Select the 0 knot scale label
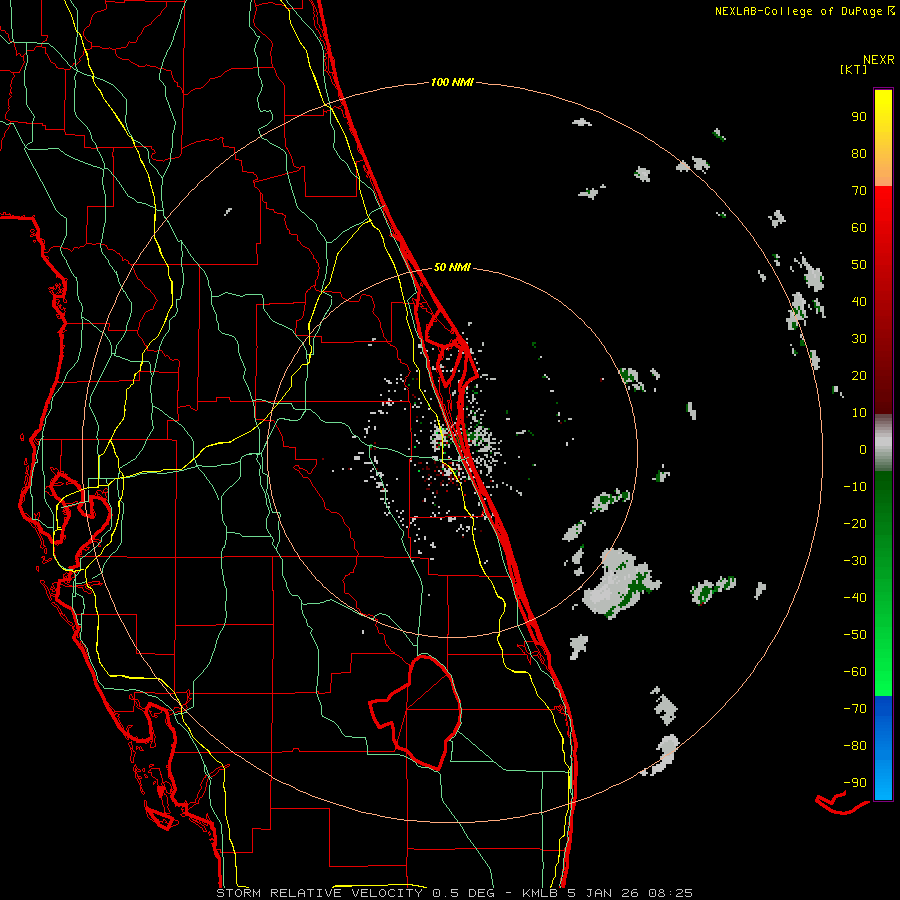The image size is (900, 900). coord(863,449)
